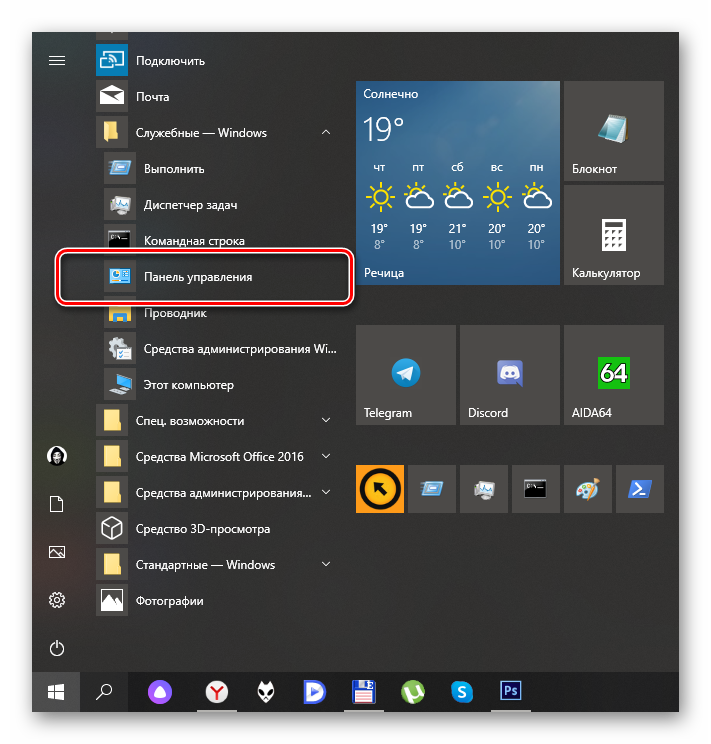Open Skype from the taskbar

462,692
